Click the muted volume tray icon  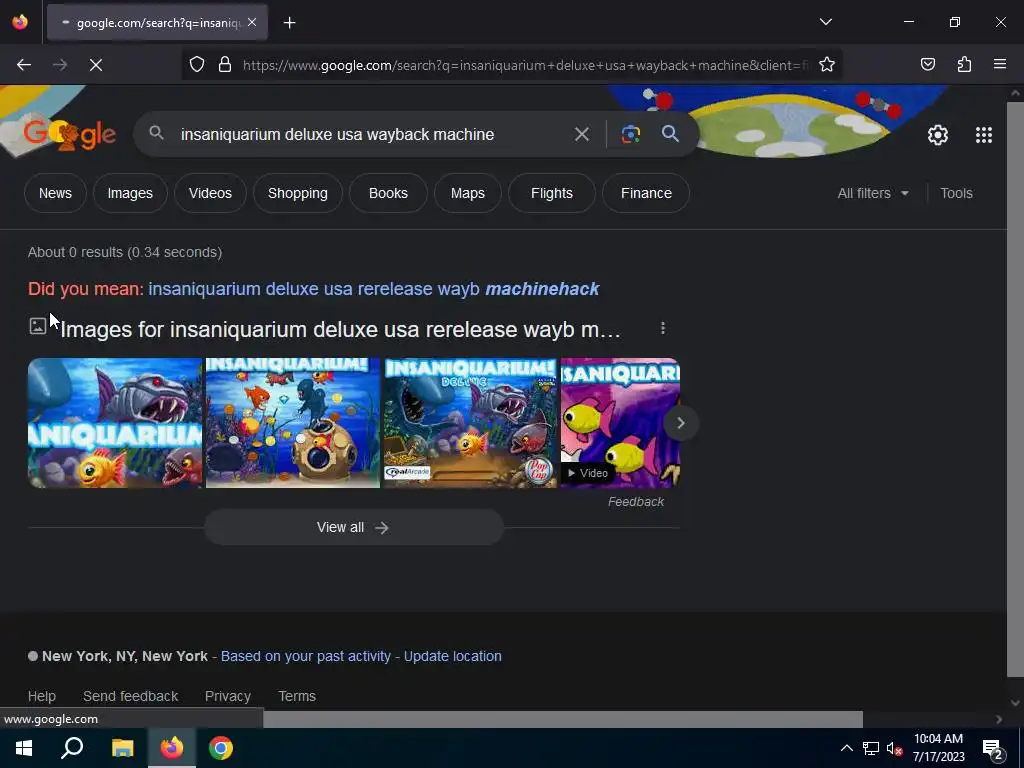coord(895,748)
